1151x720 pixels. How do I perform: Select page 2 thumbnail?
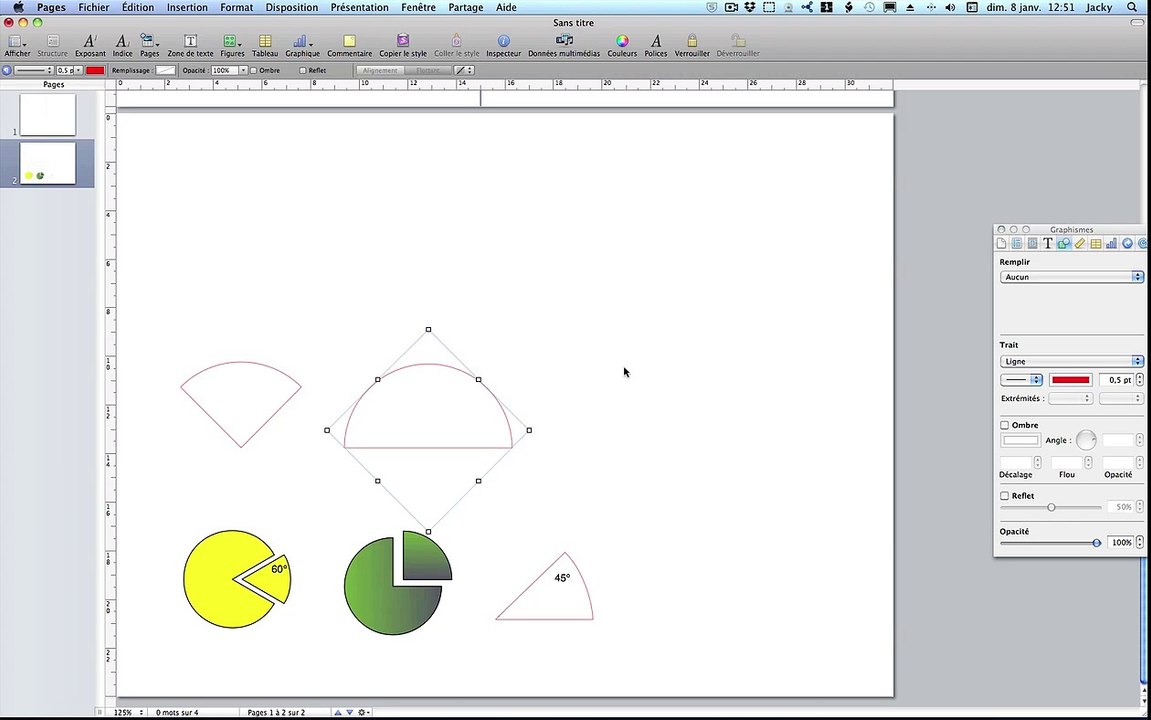(48, 163)
